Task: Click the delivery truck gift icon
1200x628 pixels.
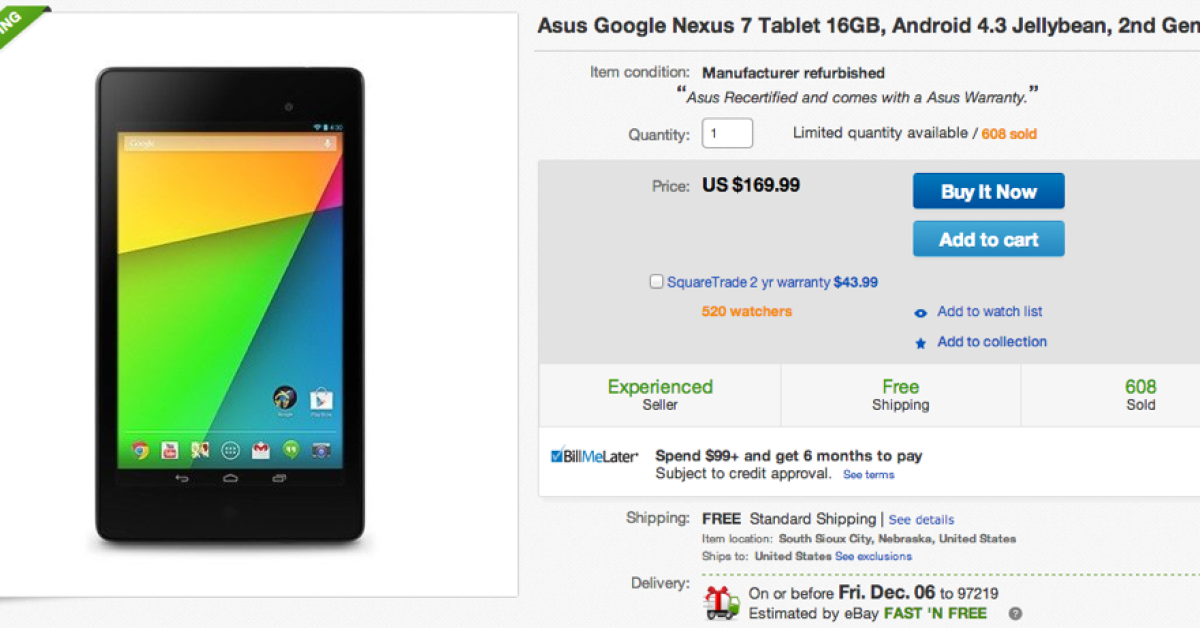Action: [x=722, y=603]
